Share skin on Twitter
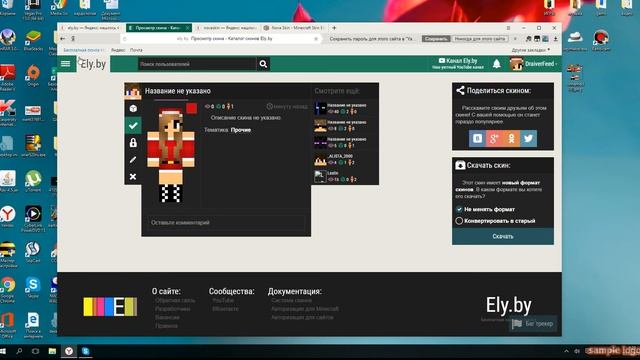Image resolution: width=640 pixels, height=360 pixels. [x=528, y=138]
